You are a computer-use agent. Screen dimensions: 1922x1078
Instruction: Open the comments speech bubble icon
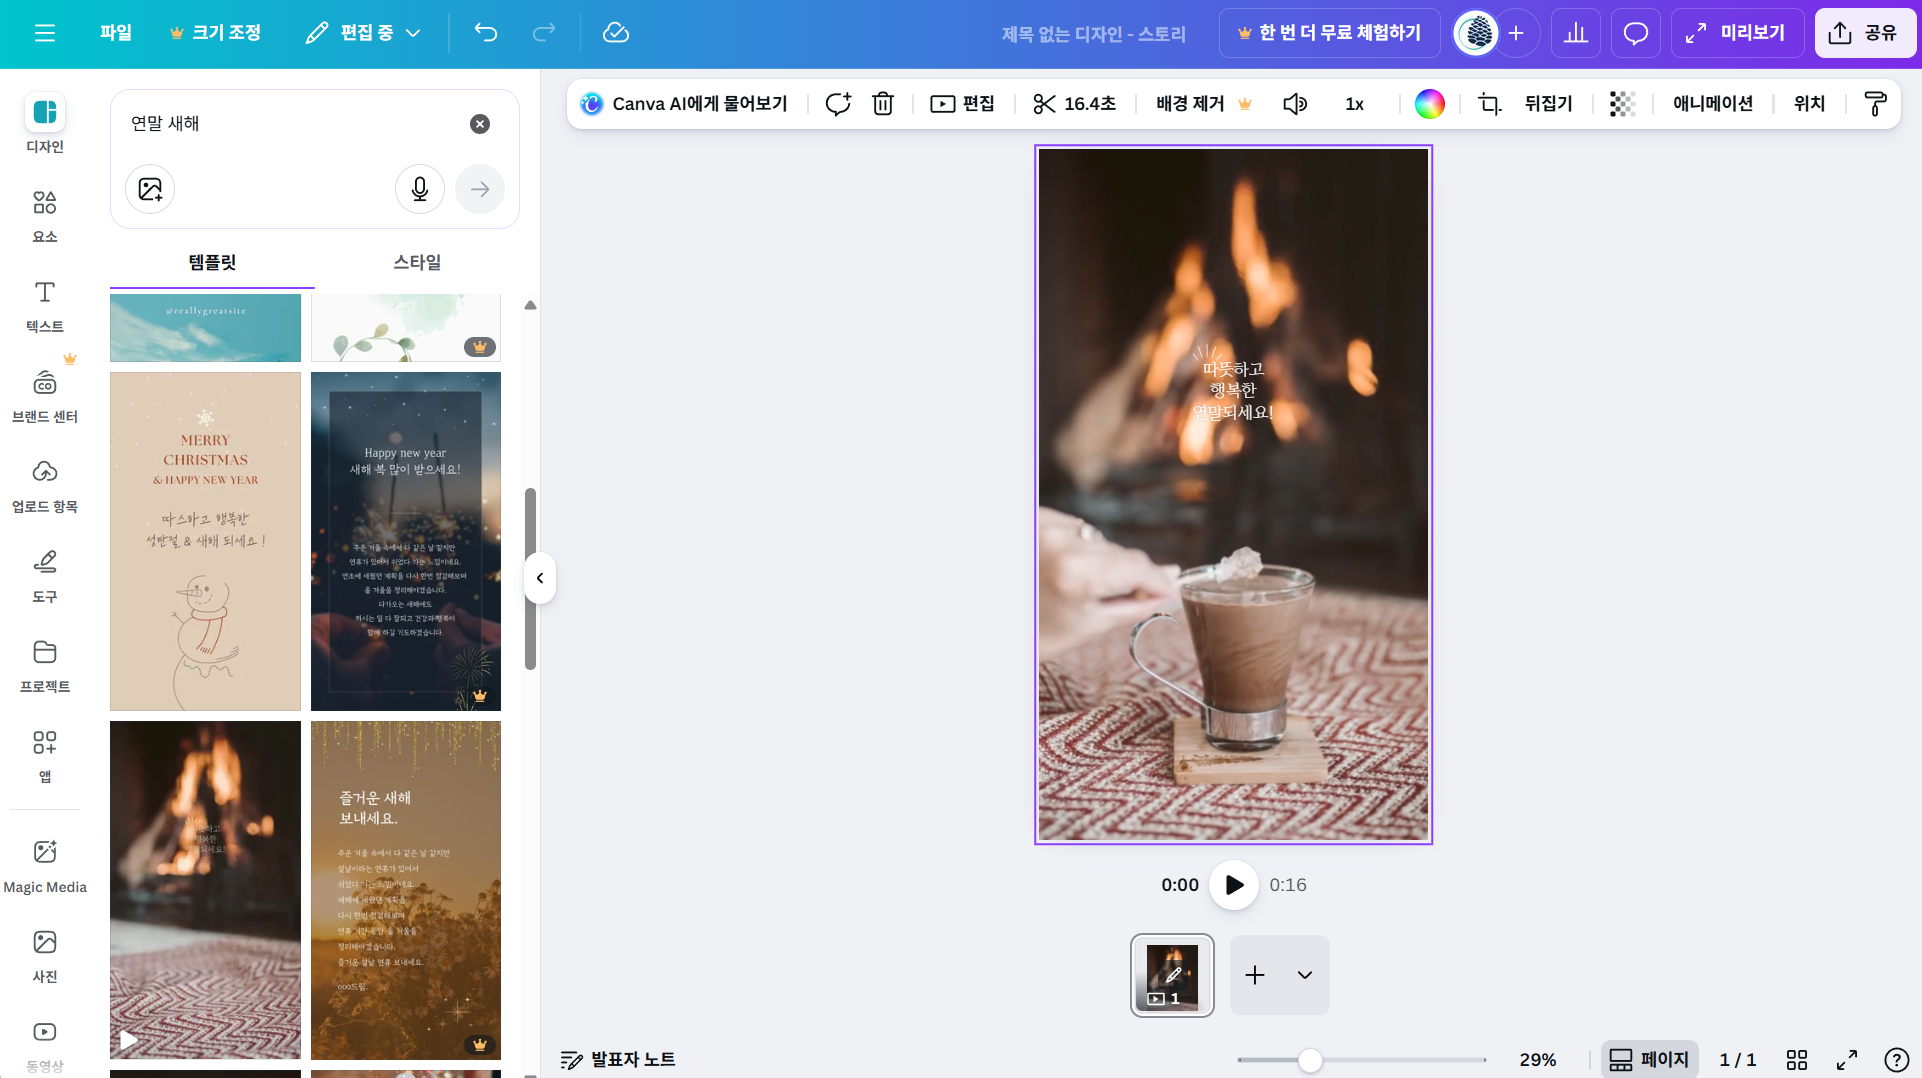tap(1635, 33)
